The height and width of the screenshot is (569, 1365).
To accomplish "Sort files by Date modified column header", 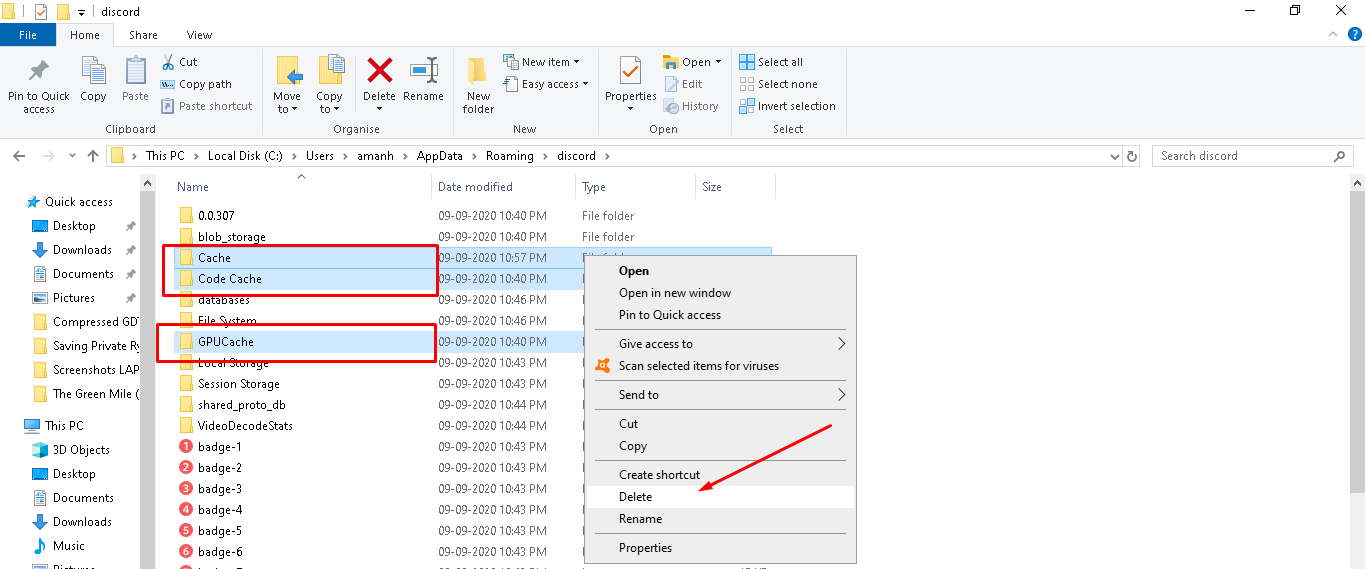I will coord(475,187).
